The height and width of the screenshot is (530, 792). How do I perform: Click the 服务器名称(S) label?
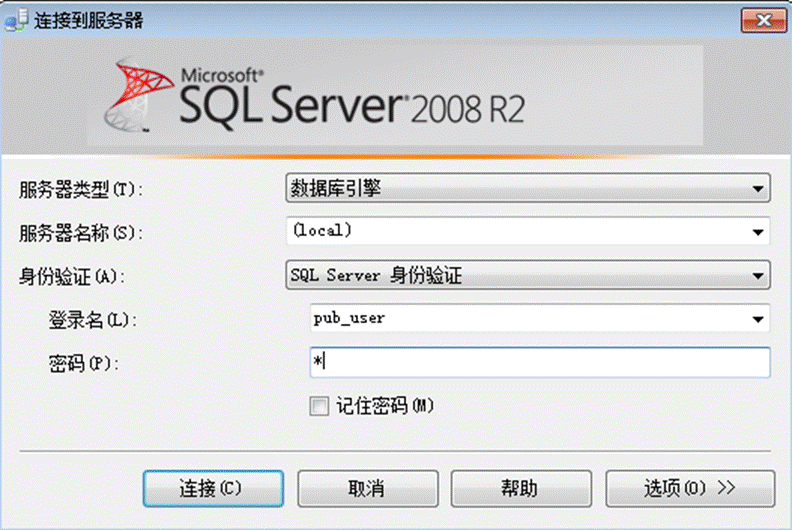(x=81, y=233)
